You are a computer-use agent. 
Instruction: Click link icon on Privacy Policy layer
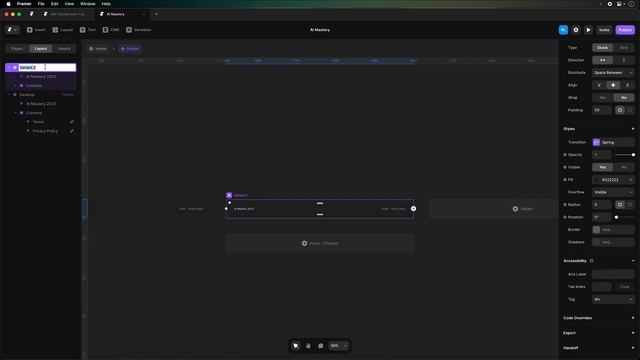[72, 131]
